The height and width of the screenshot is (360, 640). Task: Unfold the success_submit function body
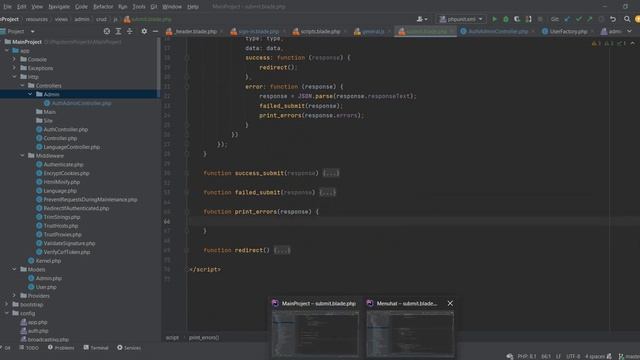tap(331, 173)
